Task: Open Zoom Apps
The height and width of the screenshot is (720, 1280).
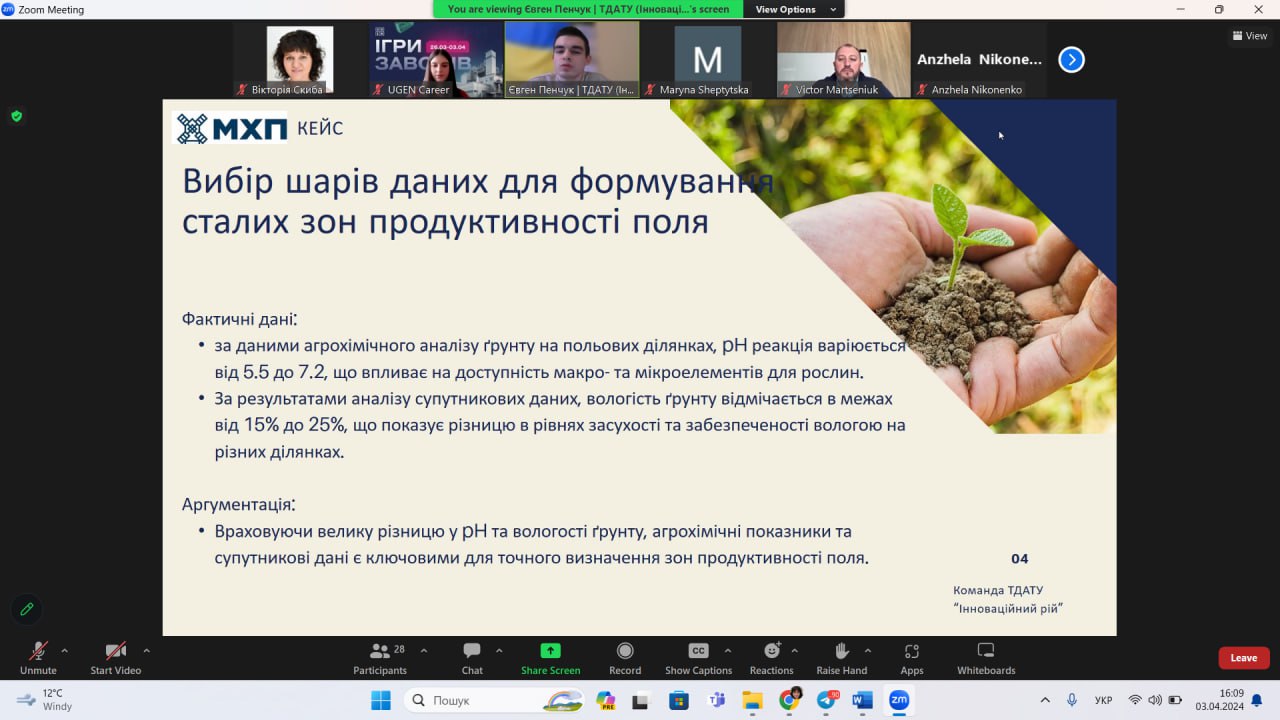Action: [x=911, y=658]
